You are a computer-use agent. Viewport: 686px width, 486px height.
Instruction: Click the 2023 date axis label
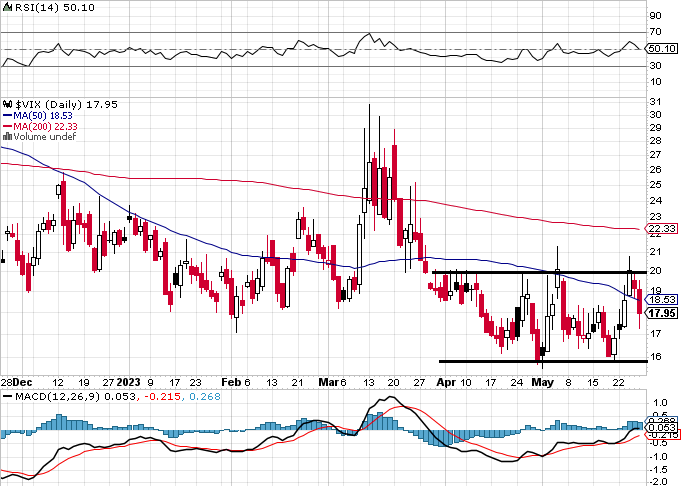pyautogui.click(x=128, y=382)
